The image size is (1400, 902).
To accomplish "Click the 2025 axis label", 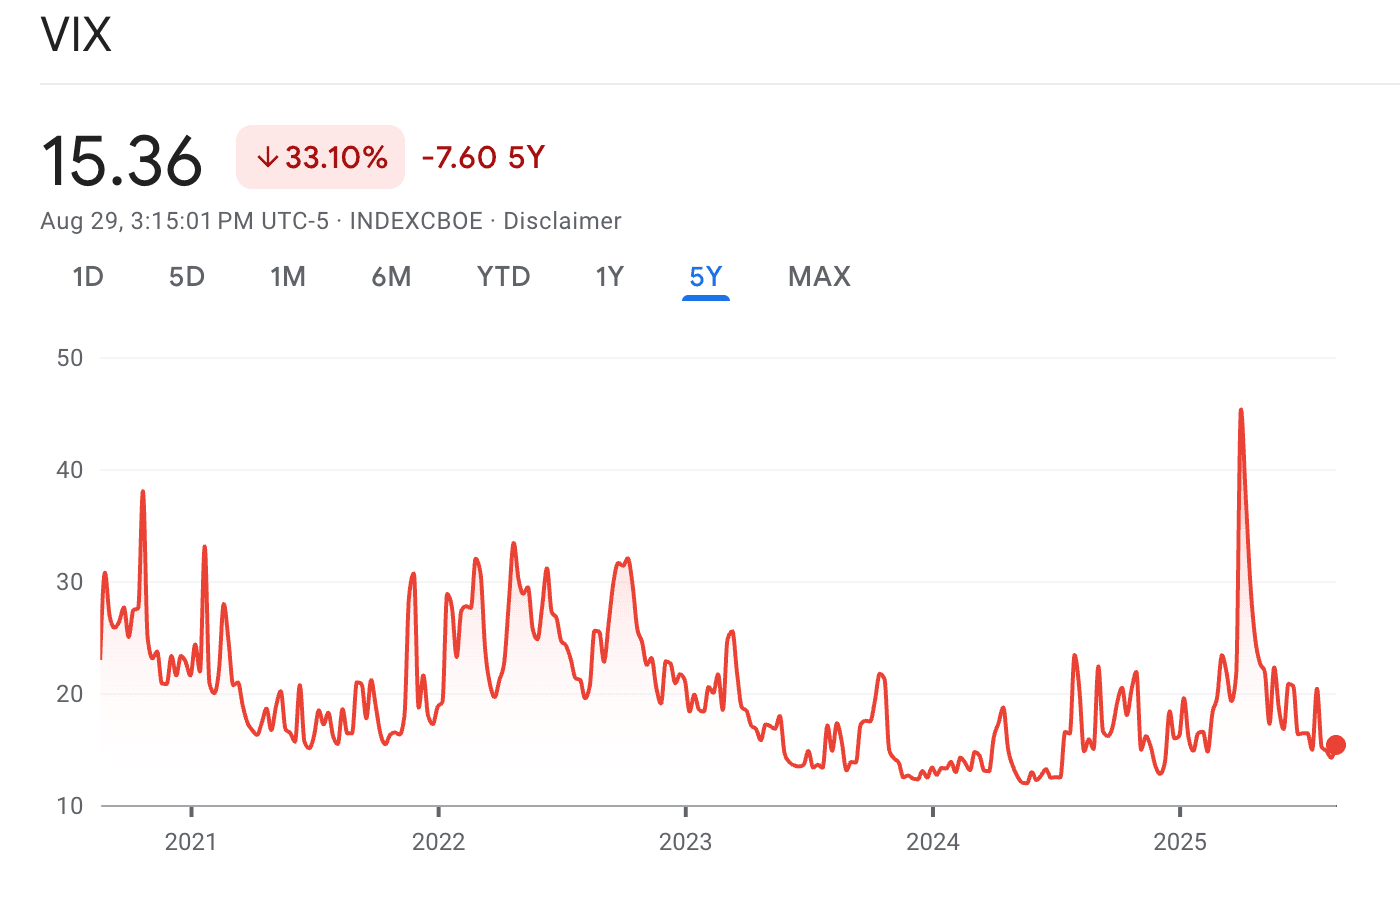I will point(1182,842).
